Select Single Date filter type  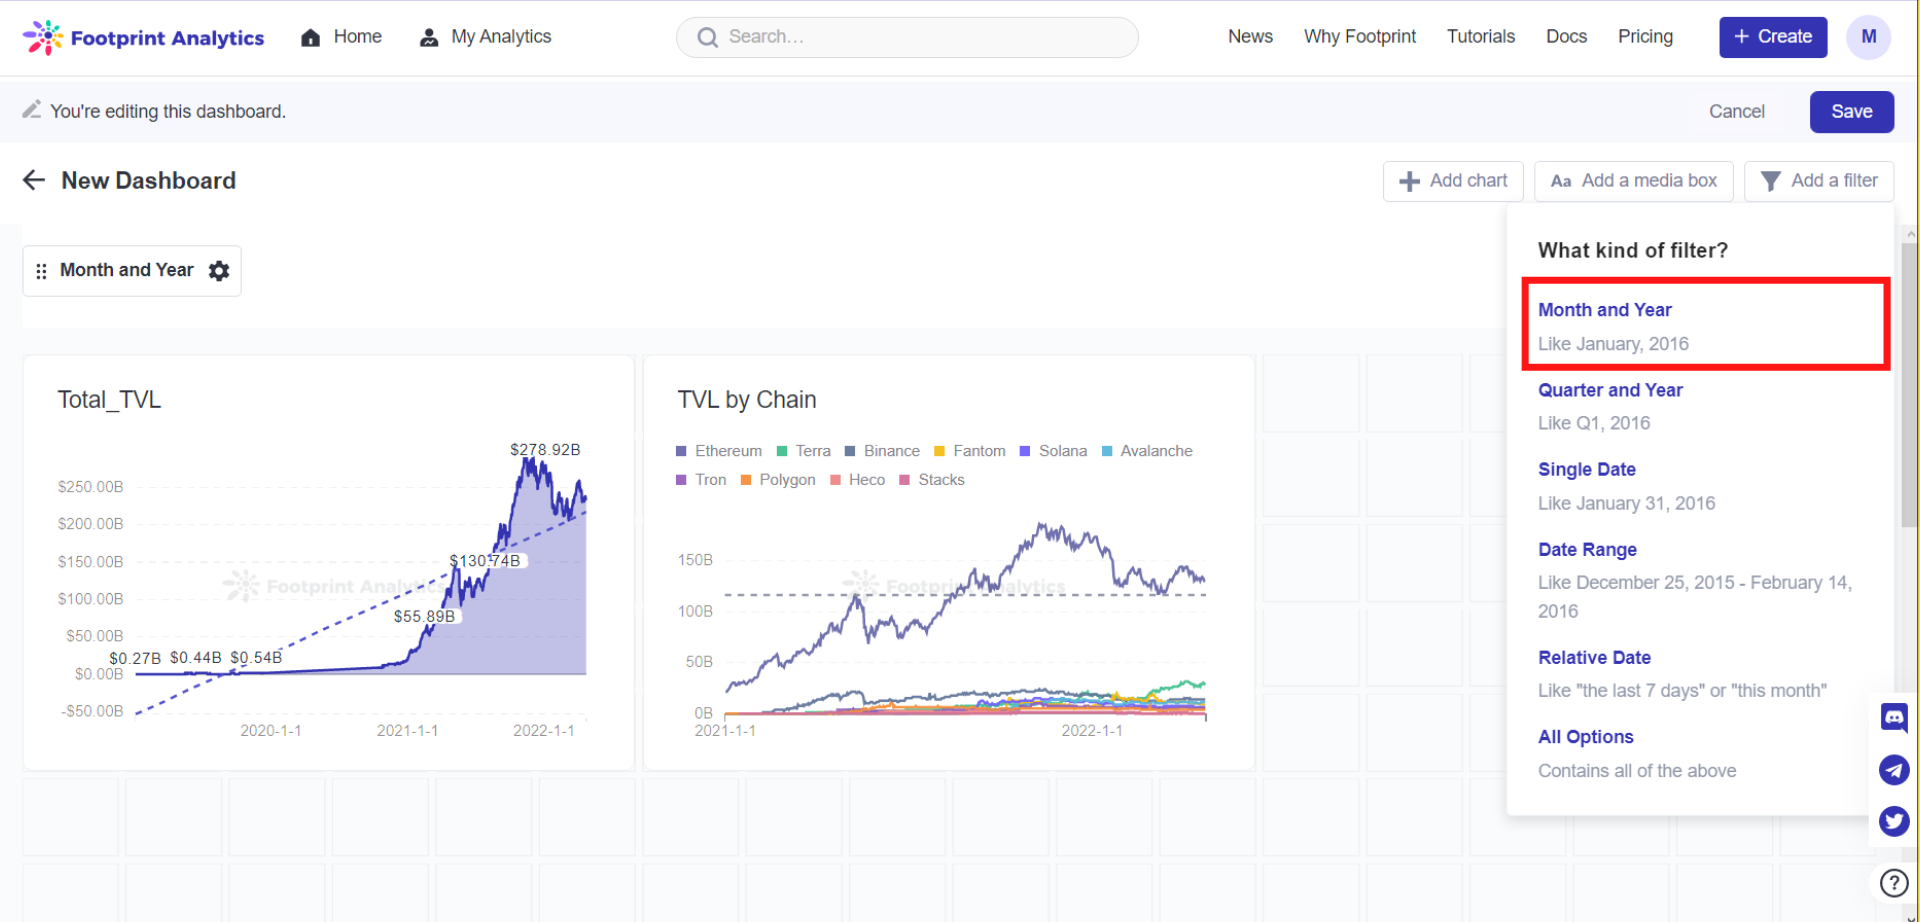click(1586, 469)
